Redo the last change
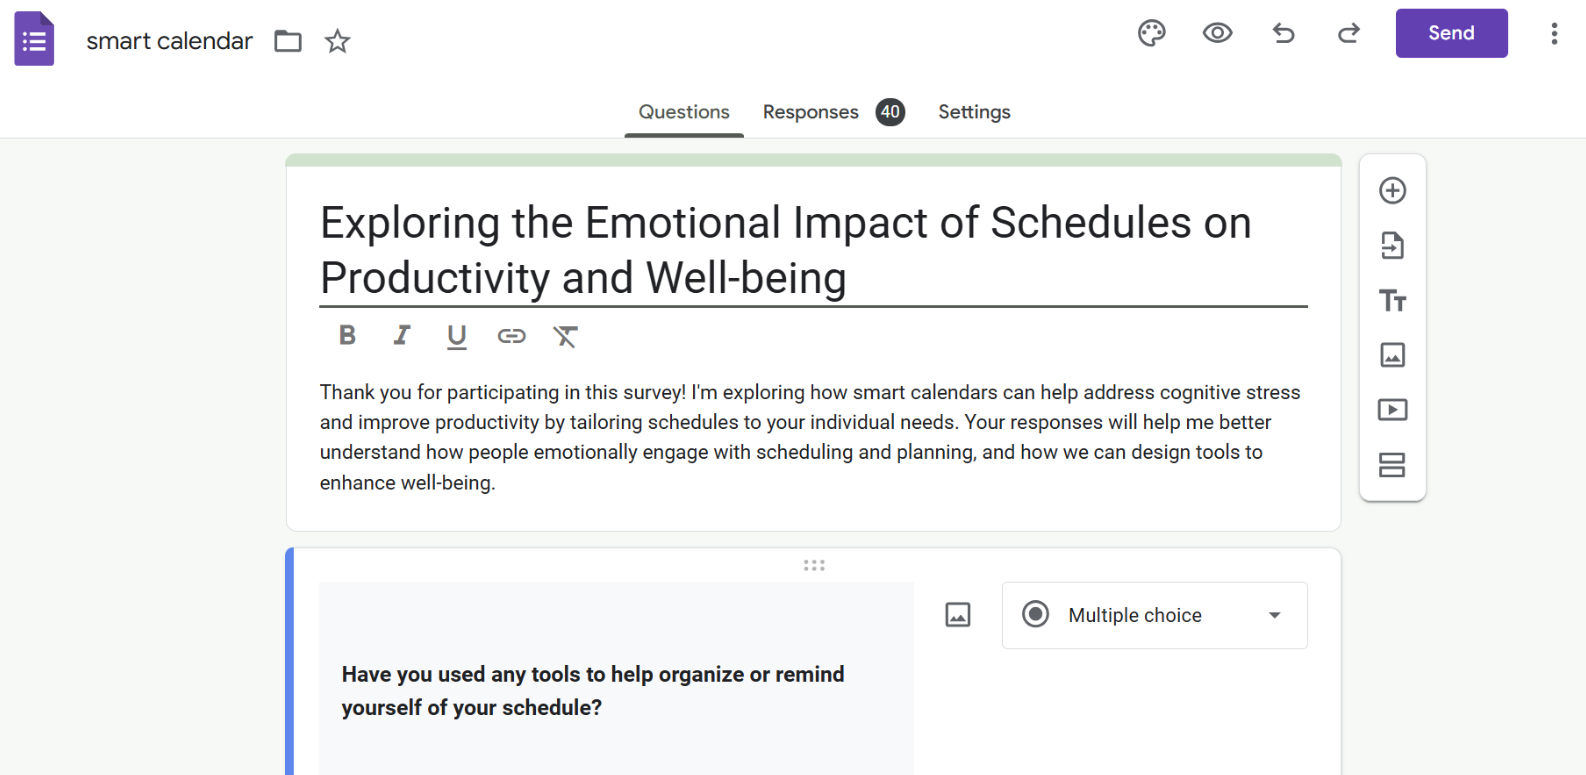 tap(1349, 33)
